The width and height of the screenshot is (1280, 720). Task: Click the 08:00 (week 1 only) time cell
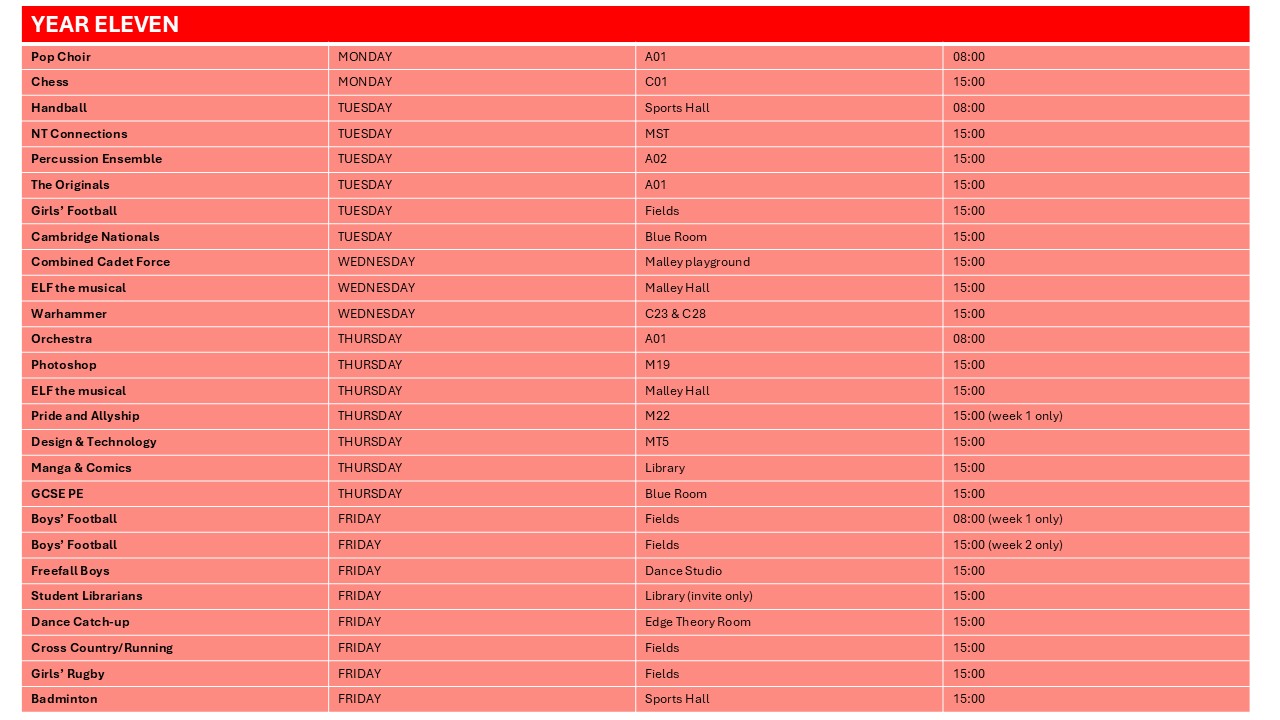[x=1007, y=519]
